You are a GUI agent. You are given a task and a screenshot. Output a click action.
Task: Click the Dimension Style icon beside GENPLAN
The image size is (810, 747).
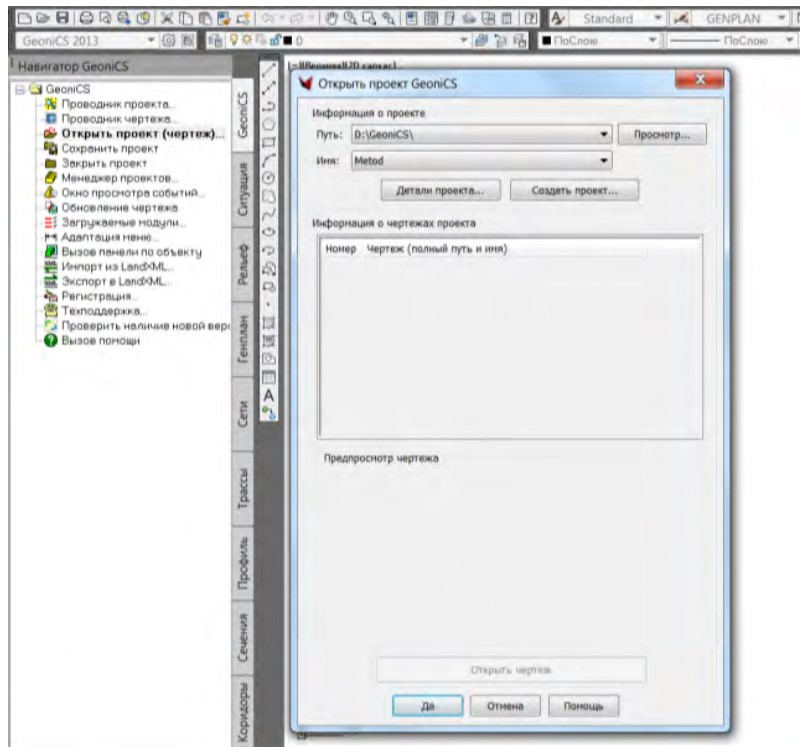pos(681,19)
